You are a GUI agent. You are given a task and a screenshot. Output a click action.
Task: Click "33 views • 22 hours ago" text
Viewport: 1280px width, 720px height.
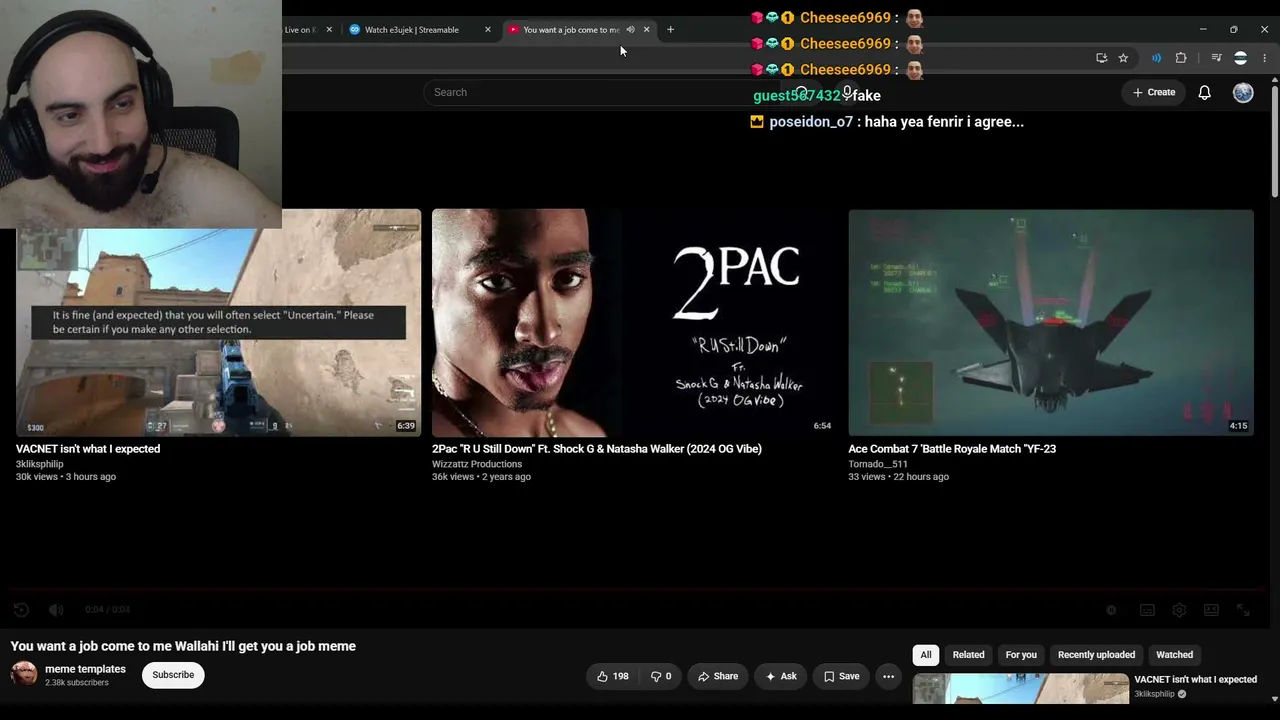(x=898, y=477)
